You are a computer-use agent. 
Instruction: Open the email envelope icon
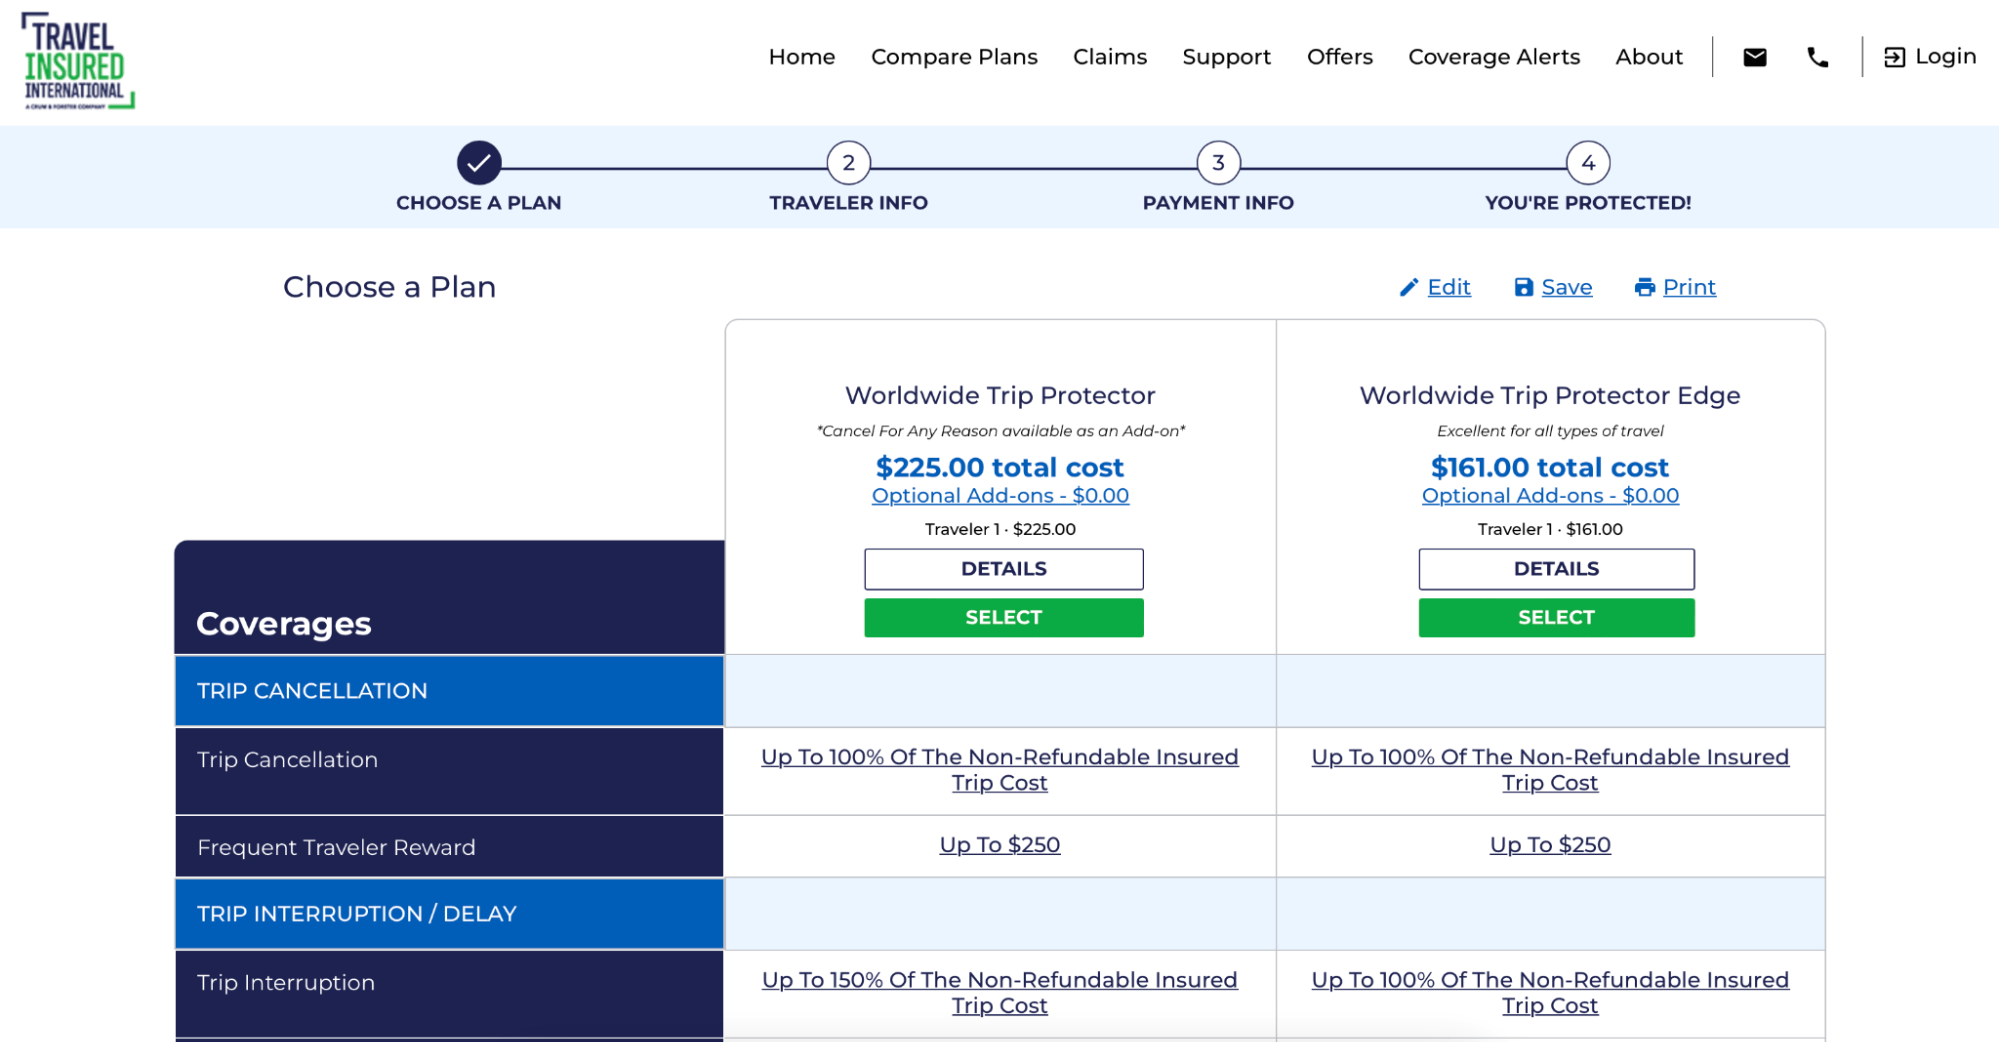pyautogui.click(x=1754, y=57)
